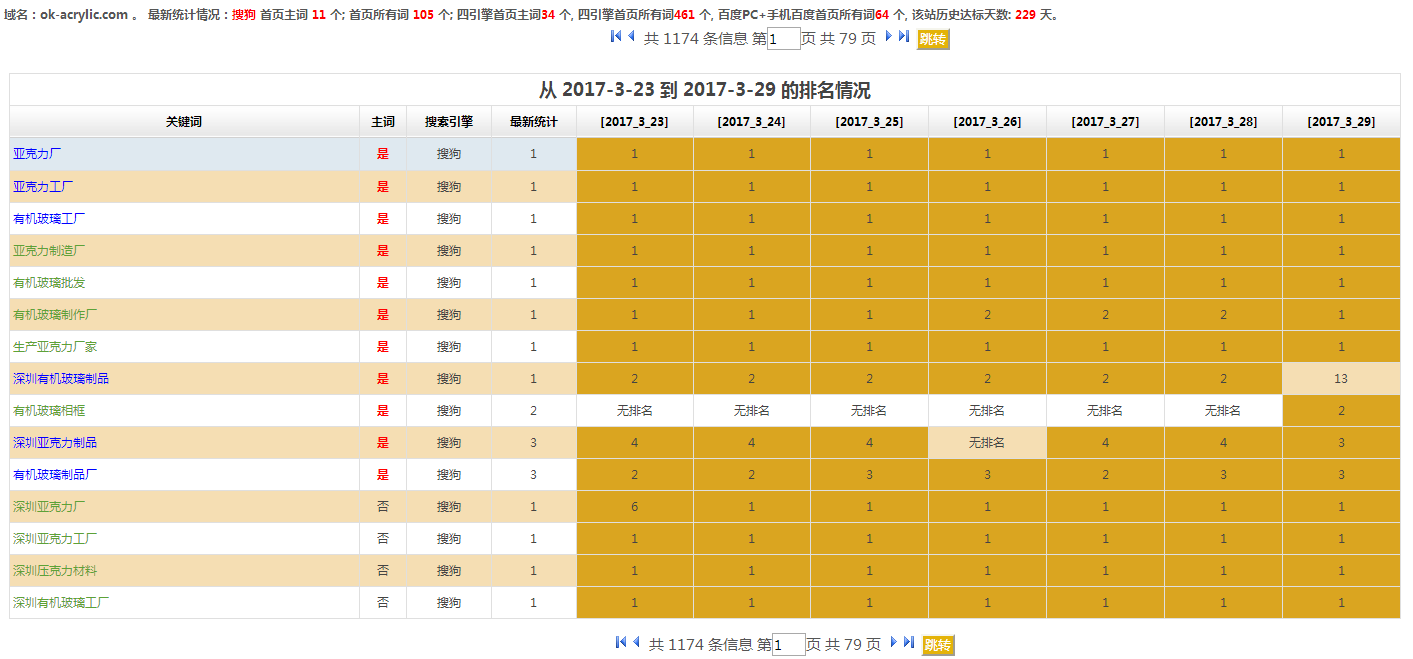Open the 亚克力厂 keyword link
The height and width of the screenshot is (659, 1413).
coord(37,154)
